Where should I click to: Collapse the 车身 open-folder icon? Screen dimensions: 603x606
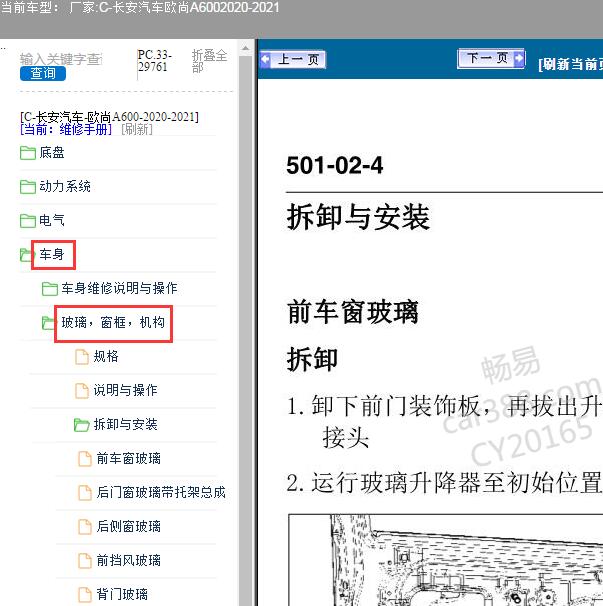pyautogui.click(x=26, y=255)
